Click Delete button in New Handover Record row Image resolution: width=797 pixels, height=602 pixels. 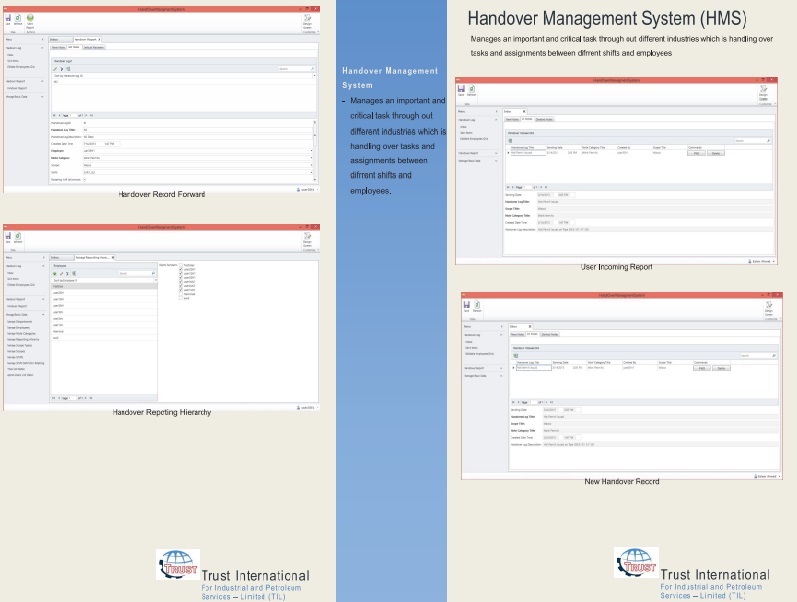[x=721, y=368]
